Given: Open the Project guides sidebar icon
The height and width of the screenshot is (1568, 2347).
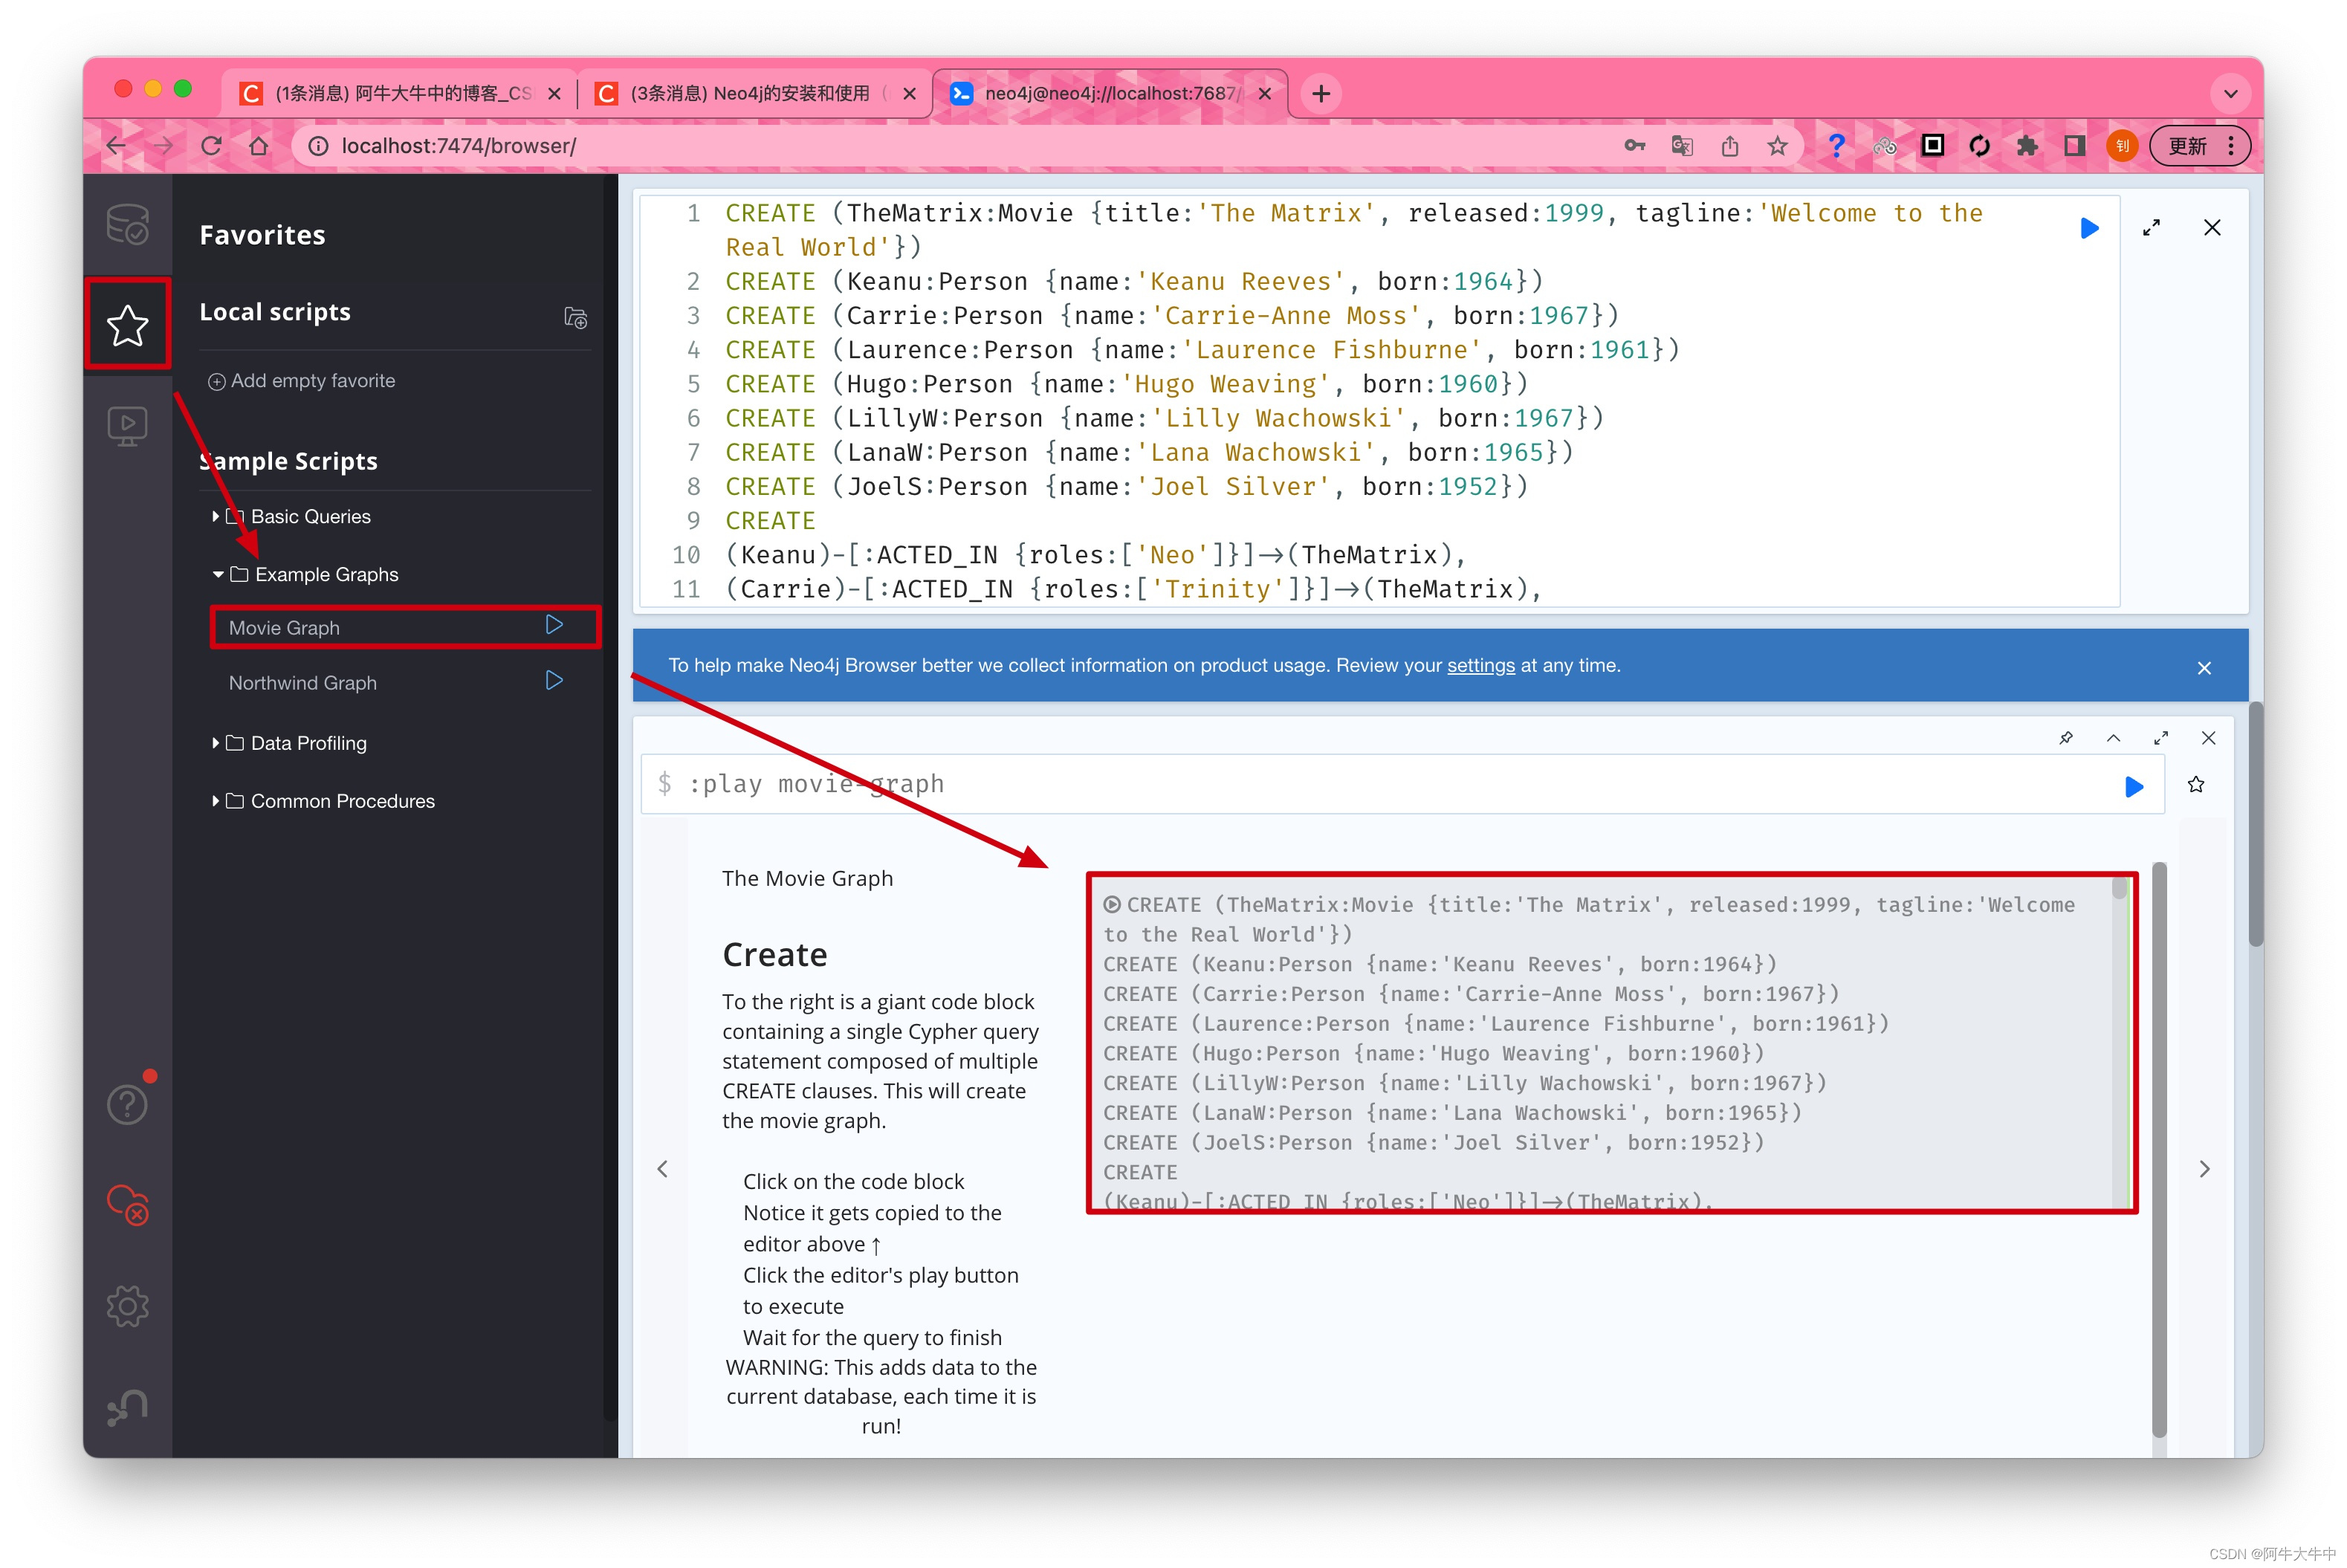Looking at the screenshot, I should [x=127, y=426].
